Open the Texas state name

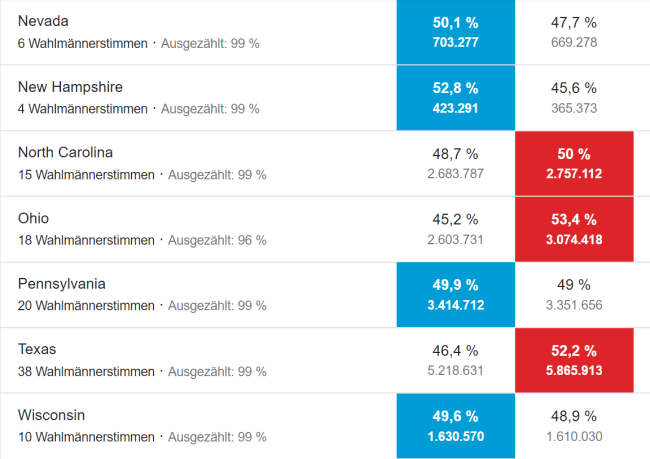tap(37, 349)
